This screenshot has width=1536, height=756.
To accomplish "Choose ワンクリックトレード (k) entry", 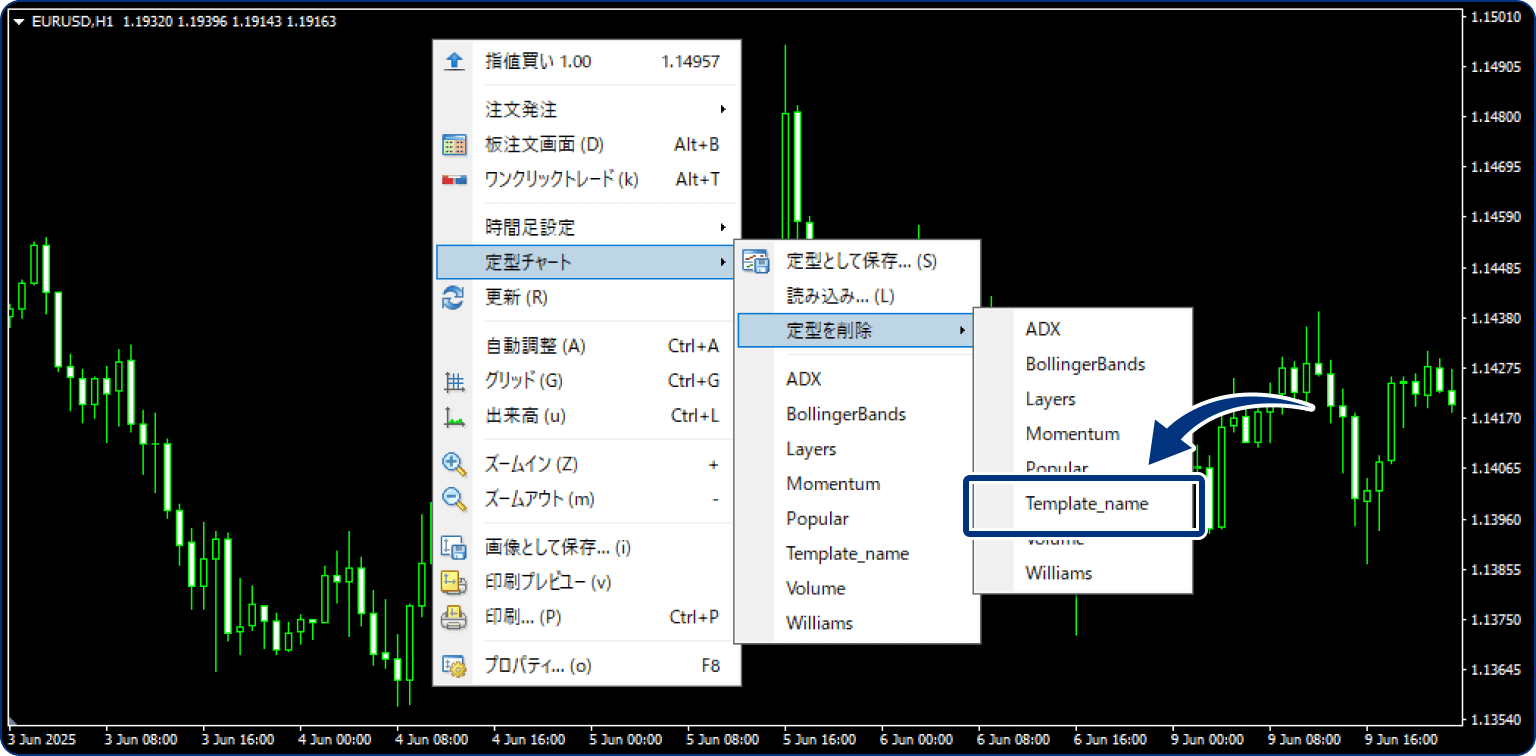I will pyautogui.click(x=587, y=180).
